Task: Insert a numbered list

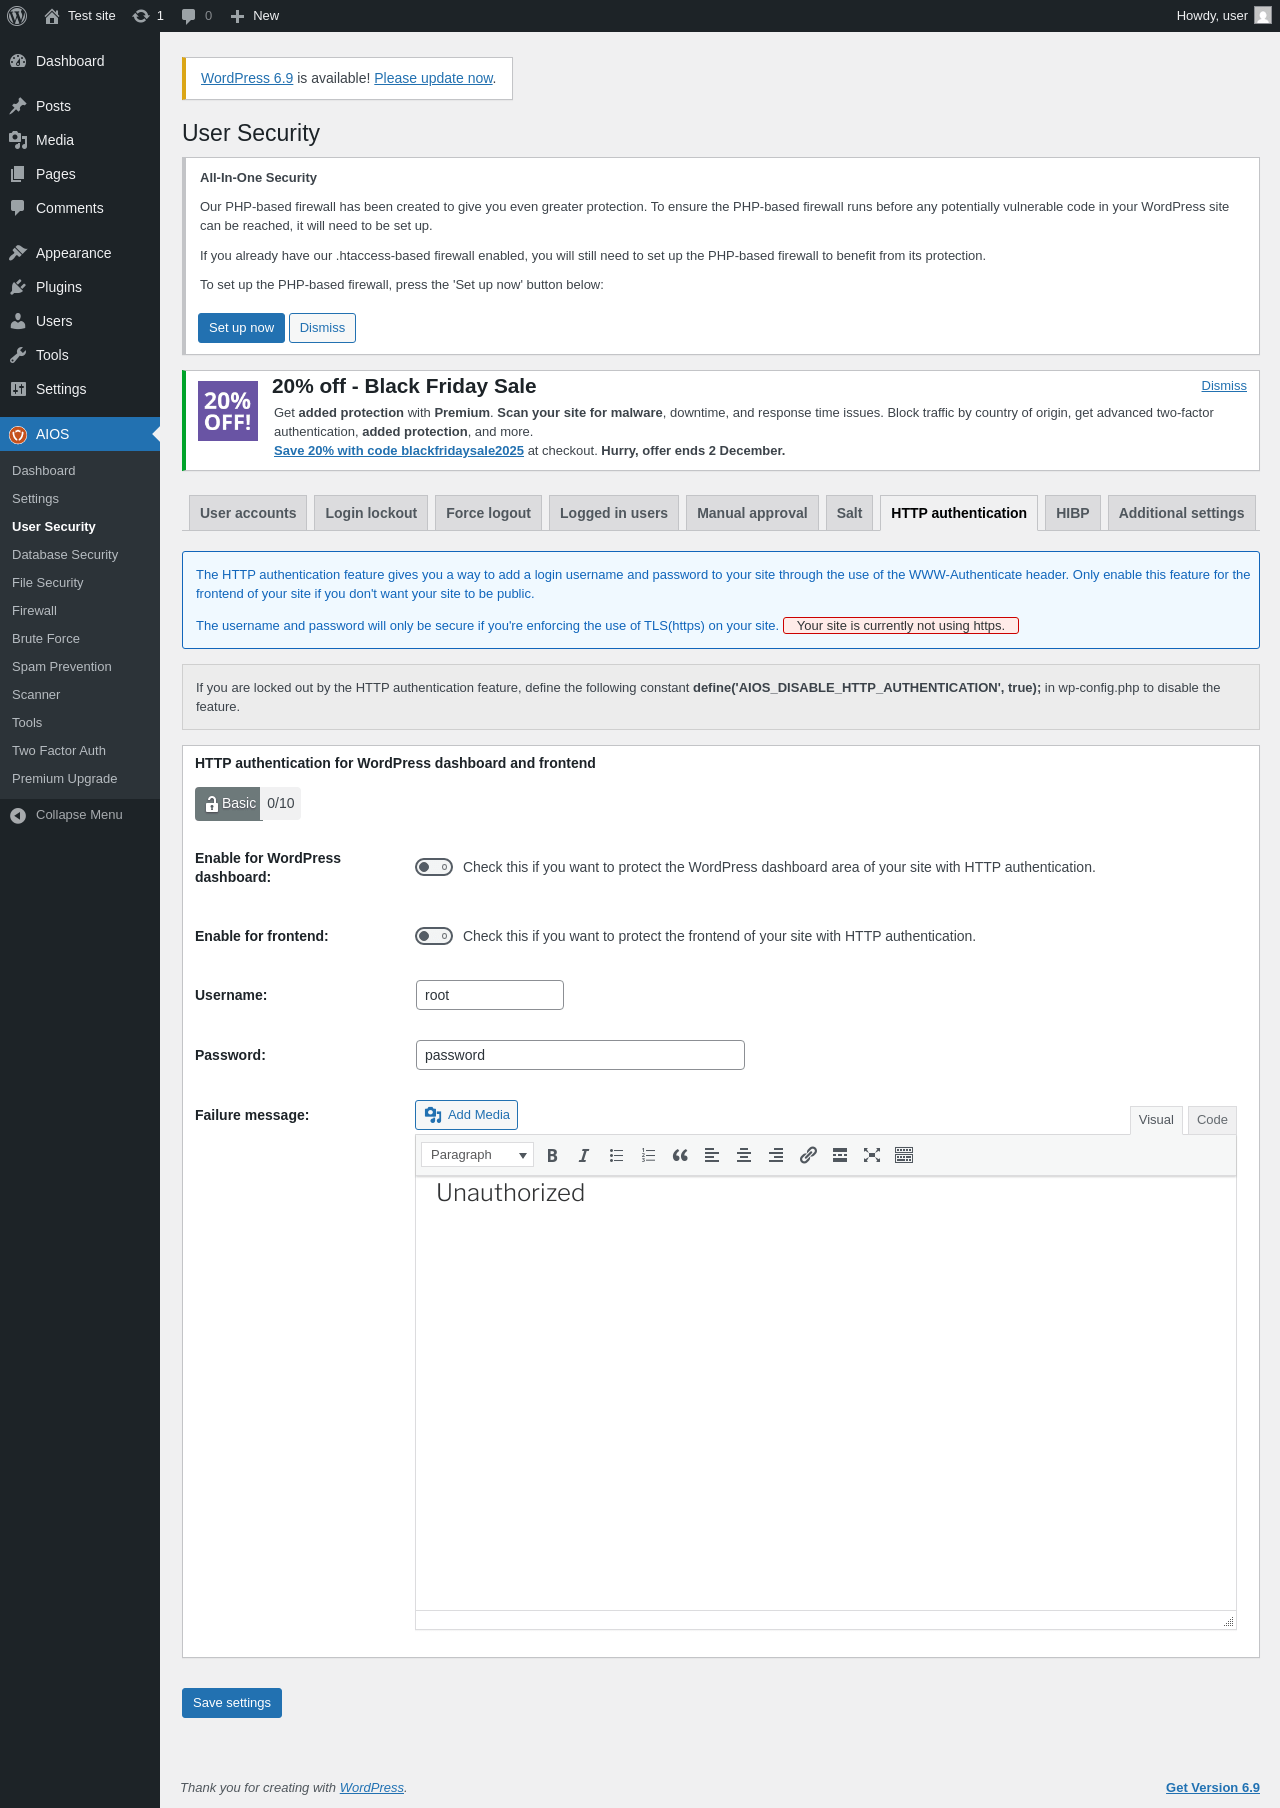Action: coord(648,1155)
